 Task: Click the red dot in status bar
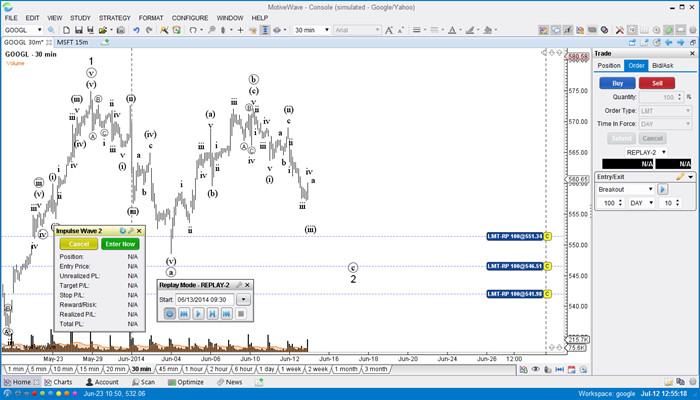pyautogui.click(x=34, y=394)
